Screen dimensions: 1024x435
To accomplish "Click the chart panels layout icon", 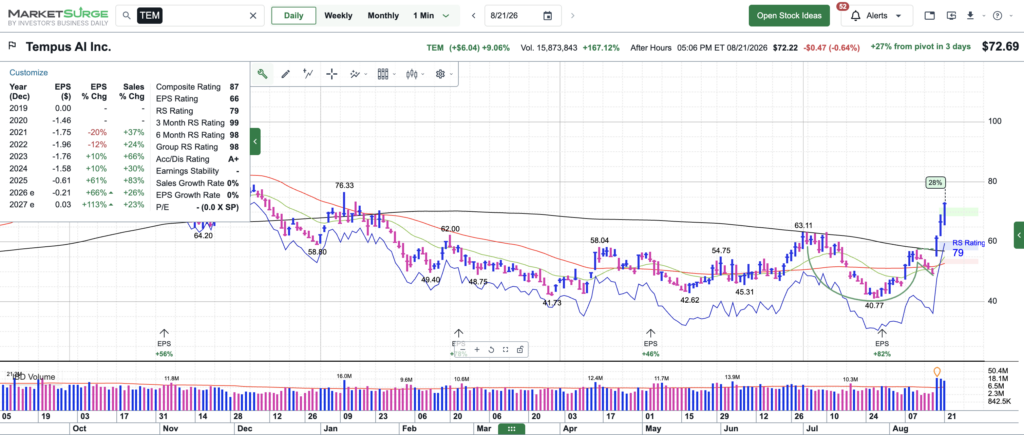I will click(x=383, y=74).
